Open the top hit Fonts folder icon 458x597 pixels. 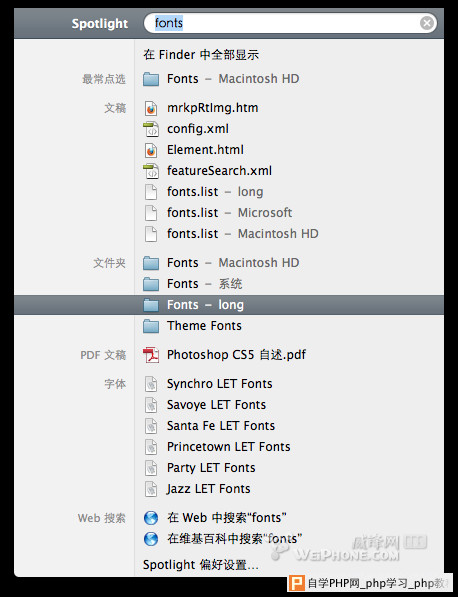(x=151, y=79)
